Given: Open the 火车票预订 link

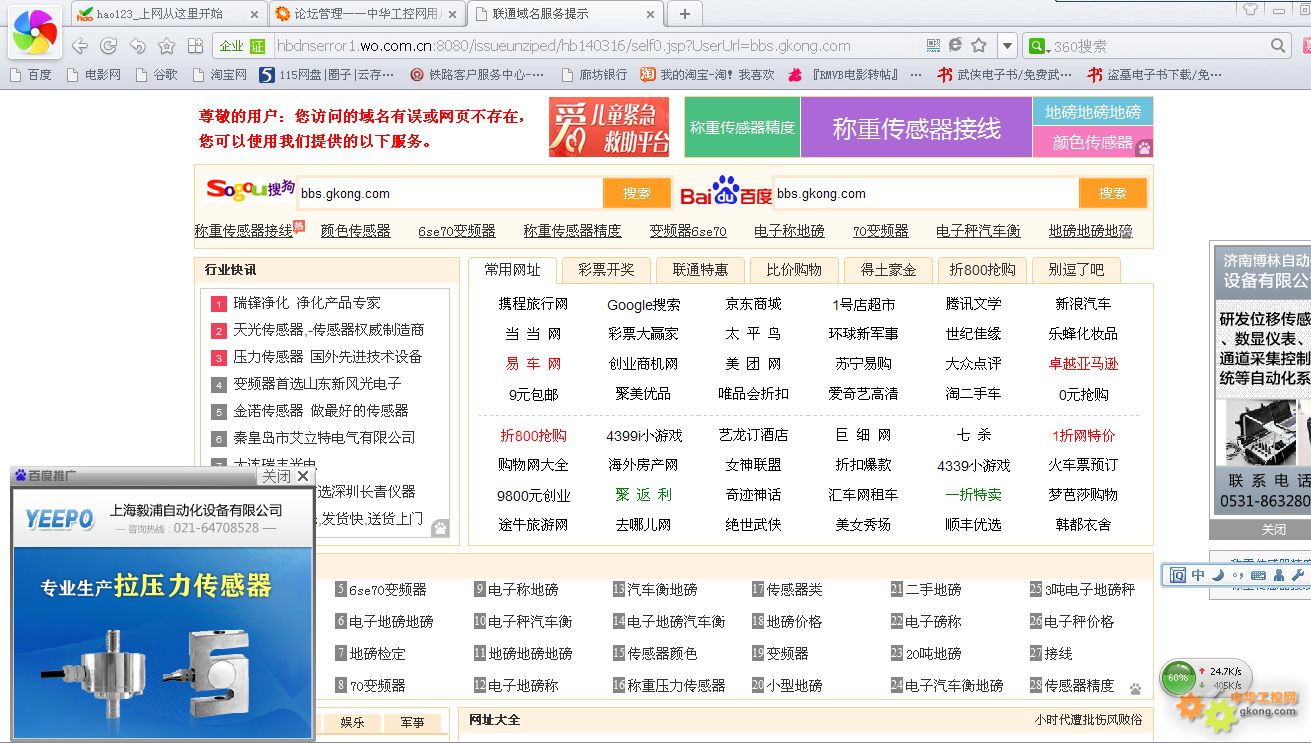Looking at the screenshot, I should coord(1083,465).
